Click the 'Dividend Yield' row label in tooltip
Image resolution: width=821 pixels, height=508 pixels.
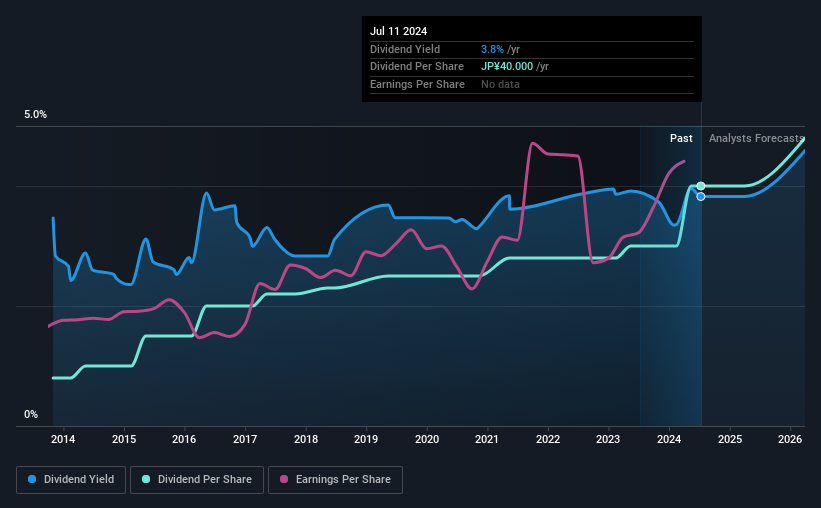click(405, 49)
